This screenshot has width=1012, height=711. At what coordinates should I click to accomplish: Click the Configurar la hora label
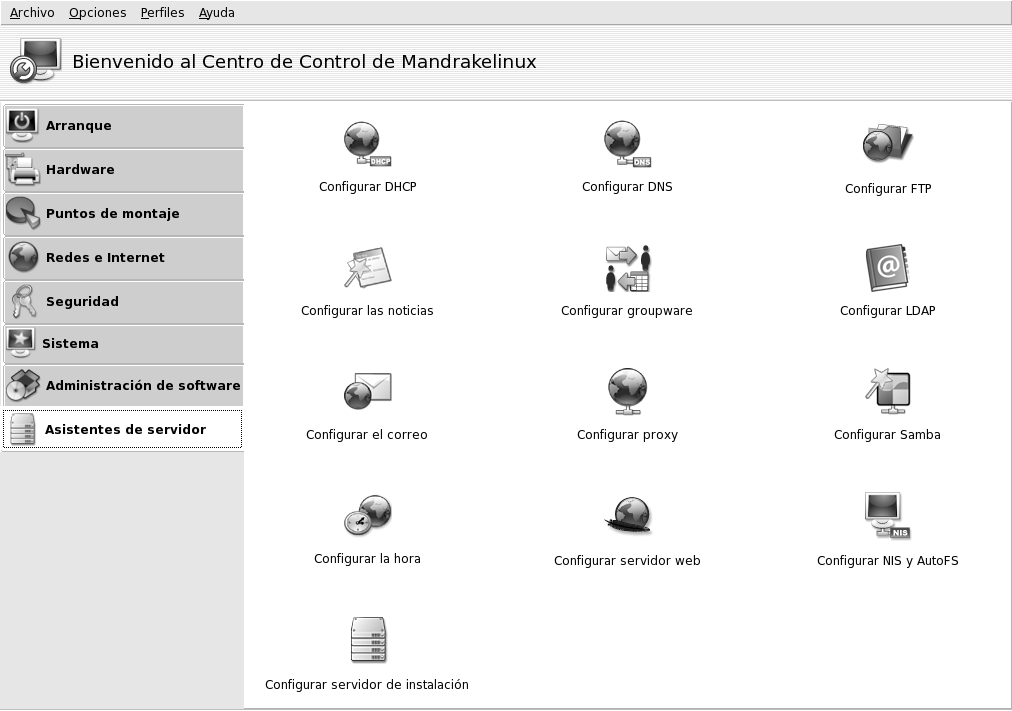click(367, 558)
